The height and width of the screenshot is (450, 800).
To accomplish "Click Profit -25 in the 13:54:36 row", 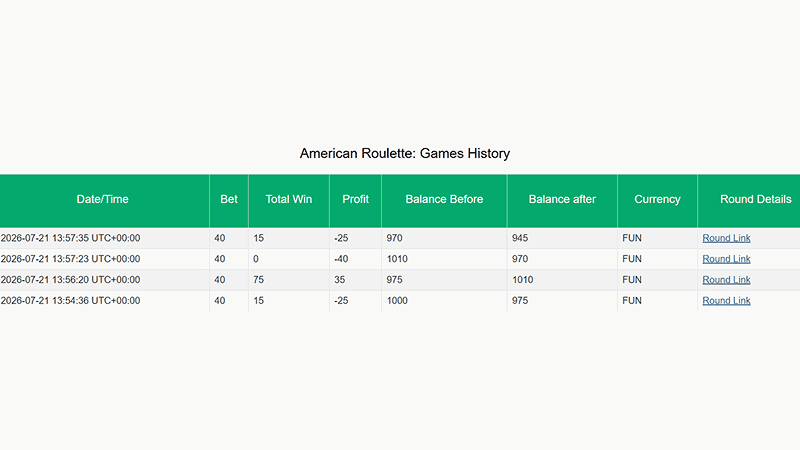I will pos(341,301).
